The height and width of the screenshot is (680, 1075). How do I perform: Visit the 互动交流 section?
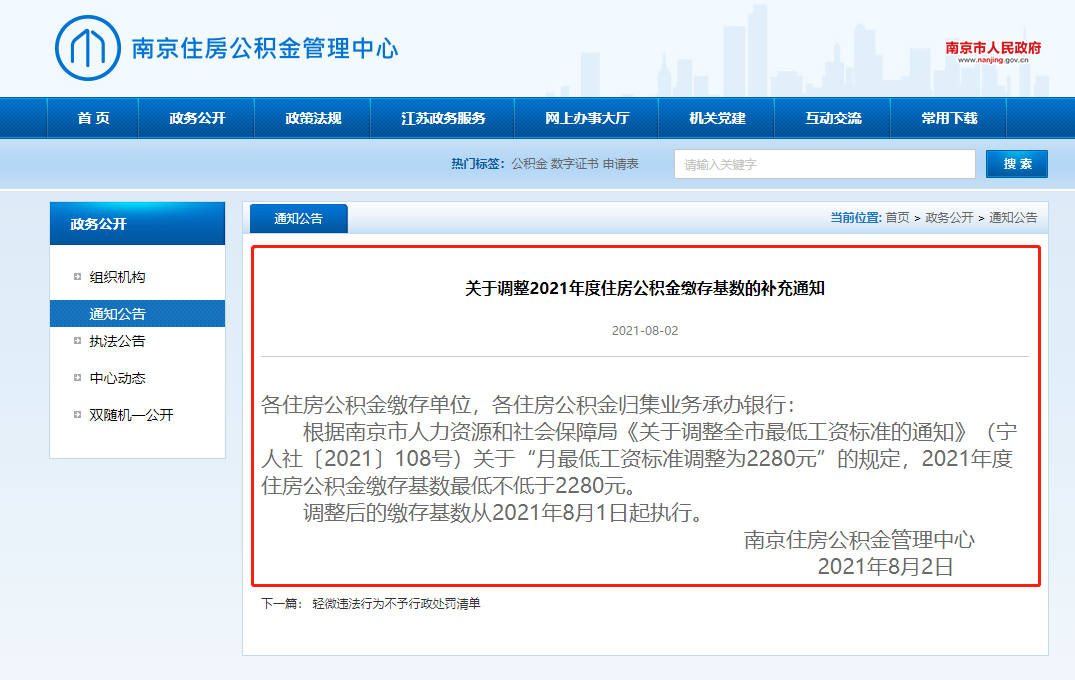tap(833, 118)
